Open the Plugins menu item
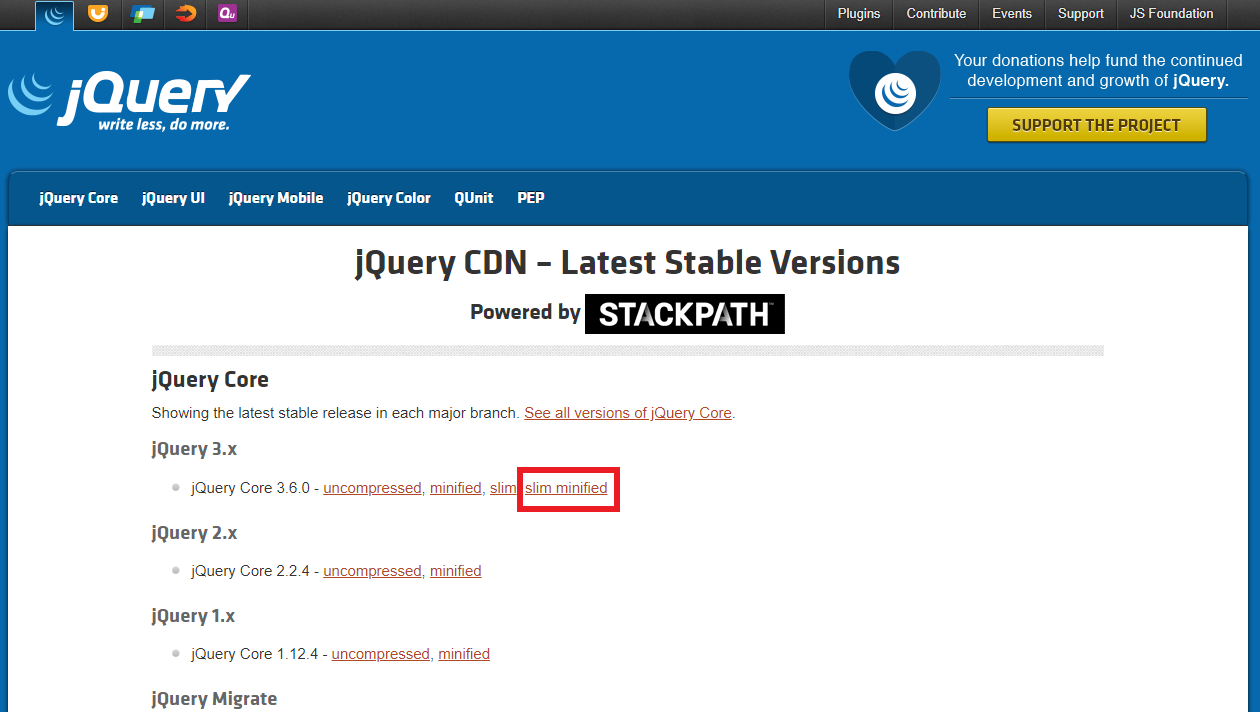 click(x=859, y=14)
